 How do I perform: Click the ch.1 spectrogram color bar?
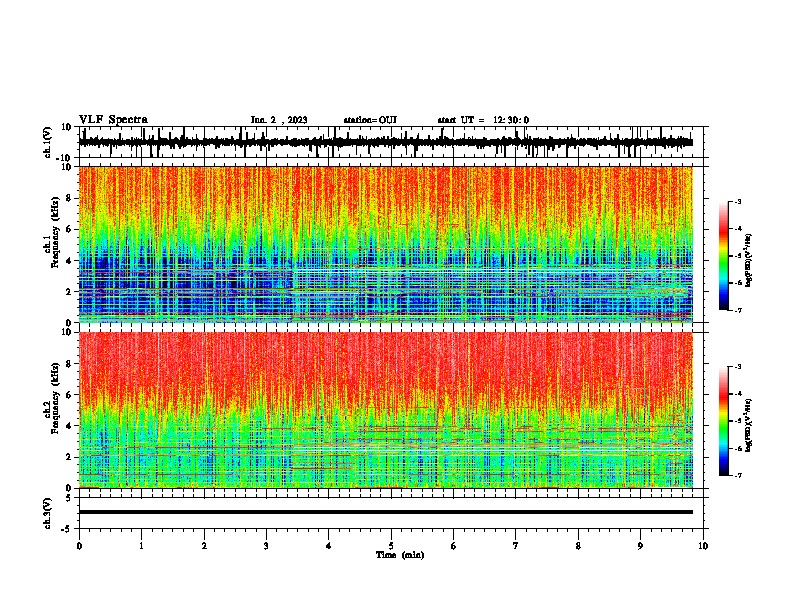724,255
